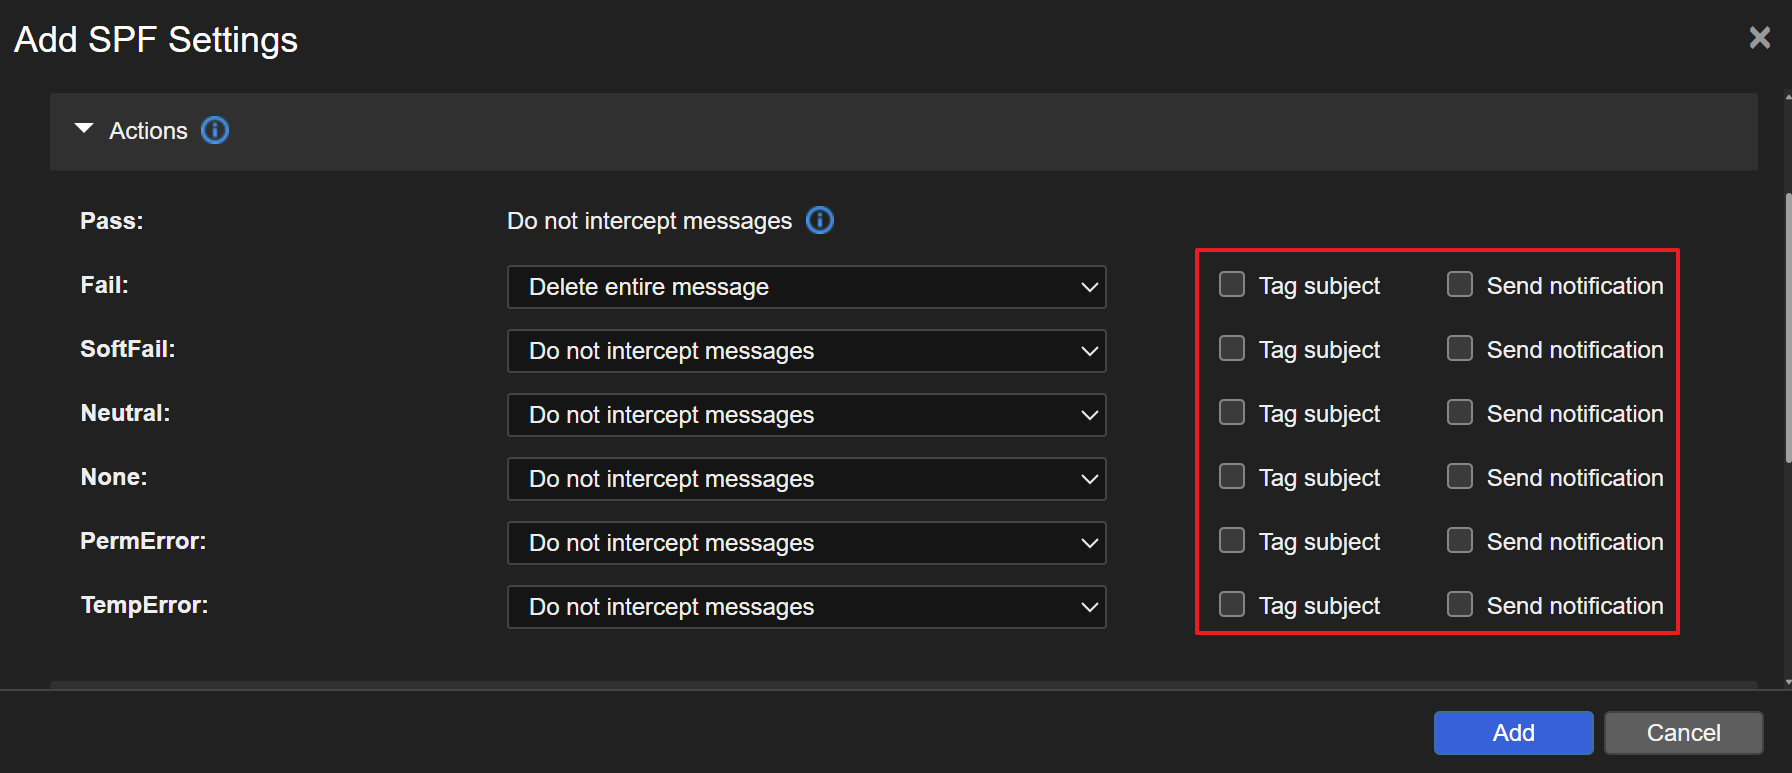Image resolution: width=1792 pixels, height=773 pixels.
Task: Enable Send notification for Fail
Action: coord(1460,285)
